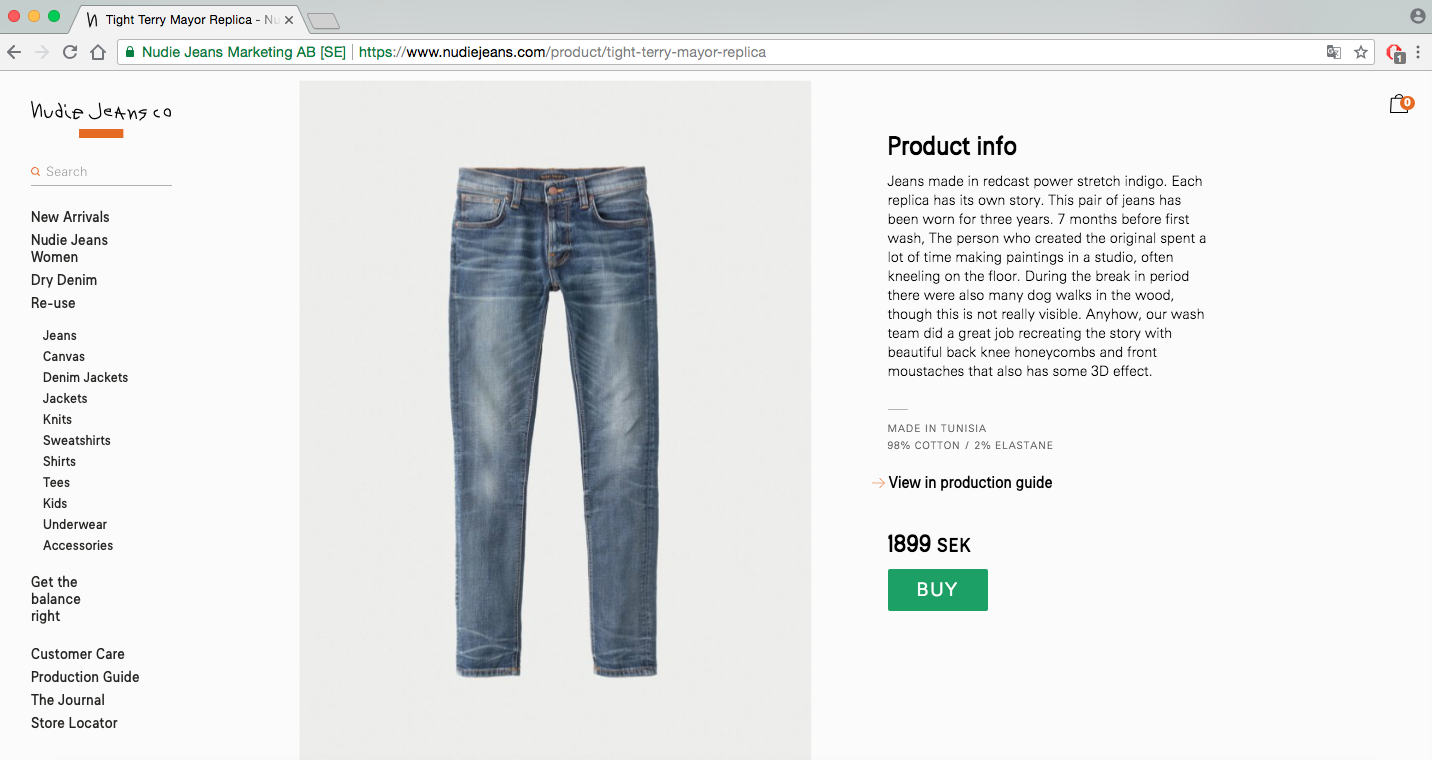Select New Arrivals in the sidebar
Viewport: 1432px width, 760px height.
click(70, 217)
